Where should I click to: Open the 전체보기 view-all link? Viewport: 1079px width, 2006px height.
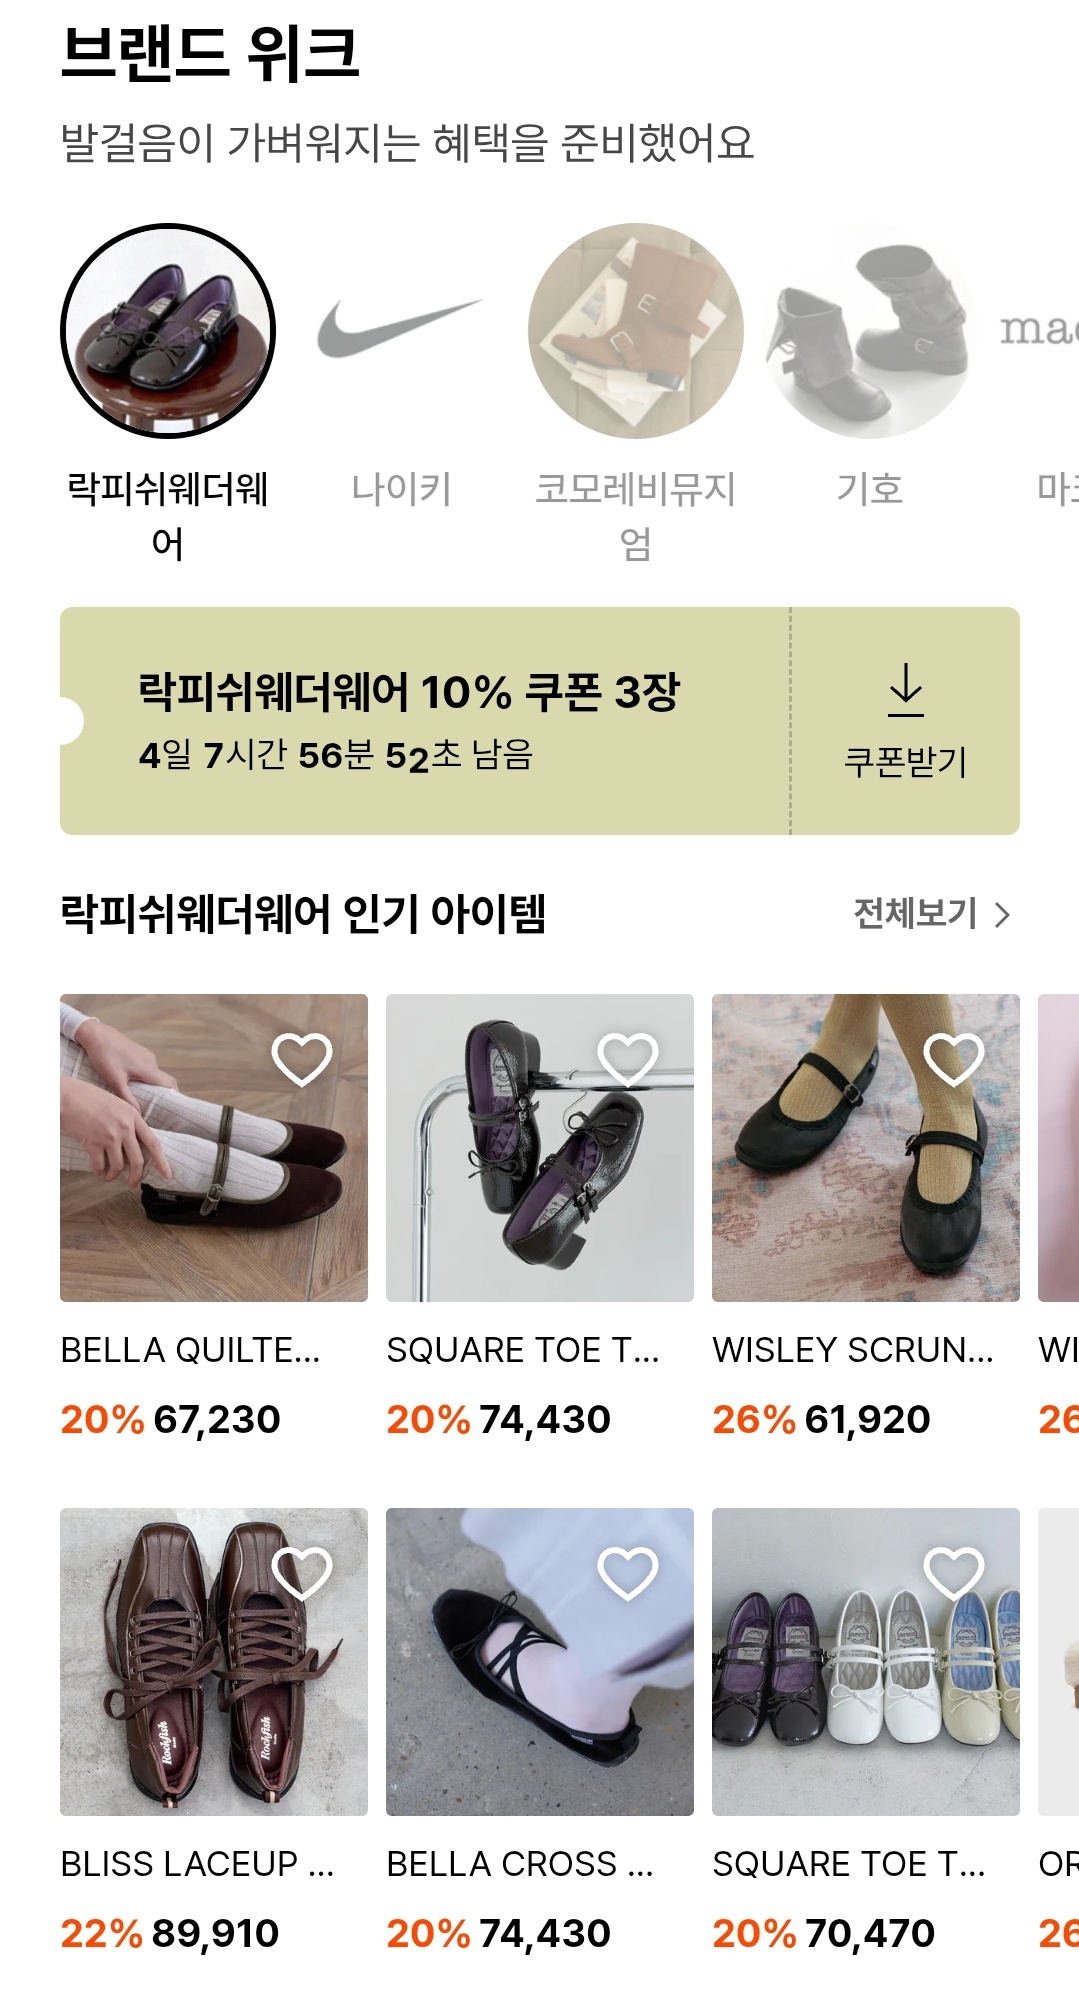932,914
